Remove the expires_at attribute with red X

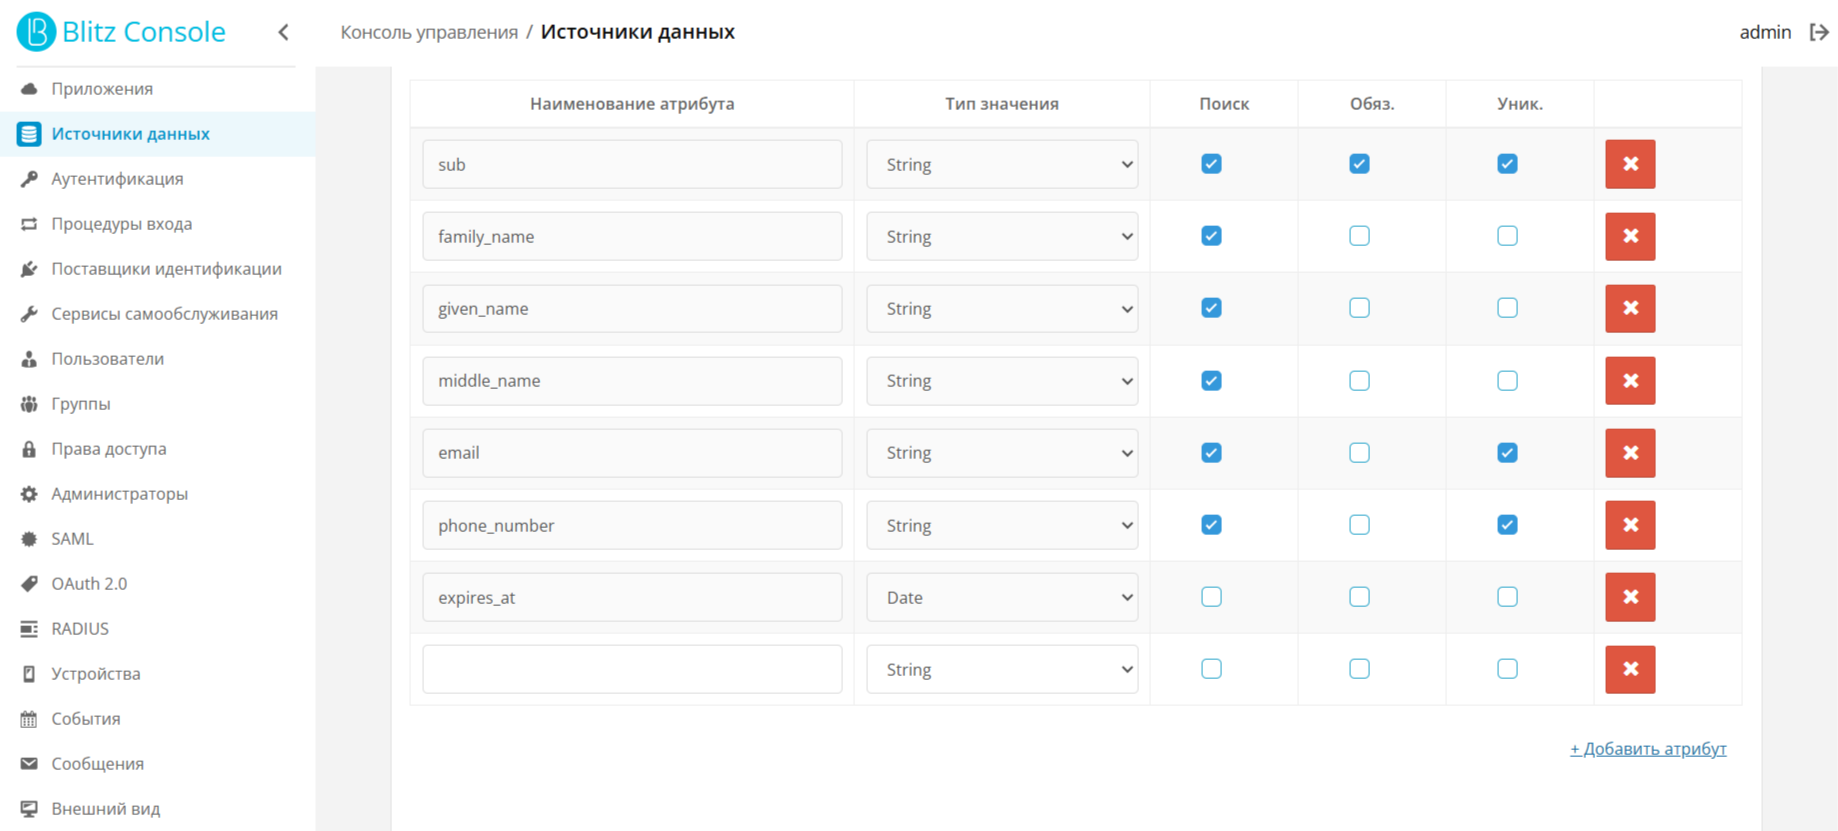point(1630,597)
